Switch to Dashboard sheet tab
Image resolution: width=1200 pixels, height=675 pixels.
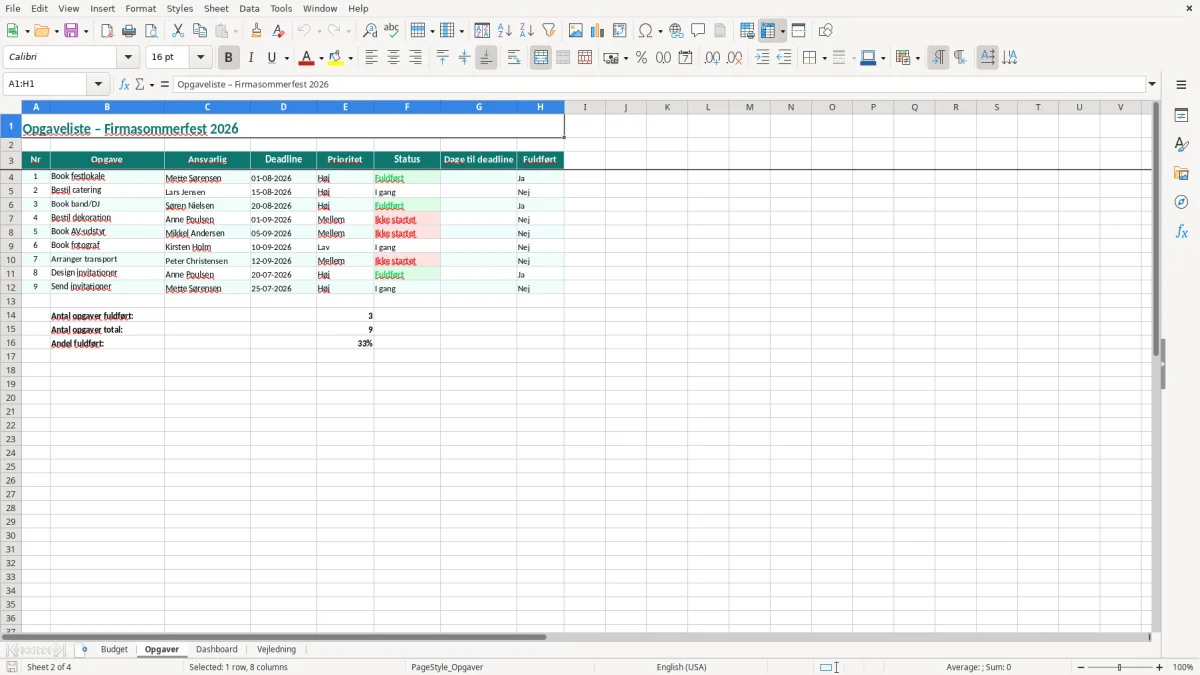click(x=217, y=650)
